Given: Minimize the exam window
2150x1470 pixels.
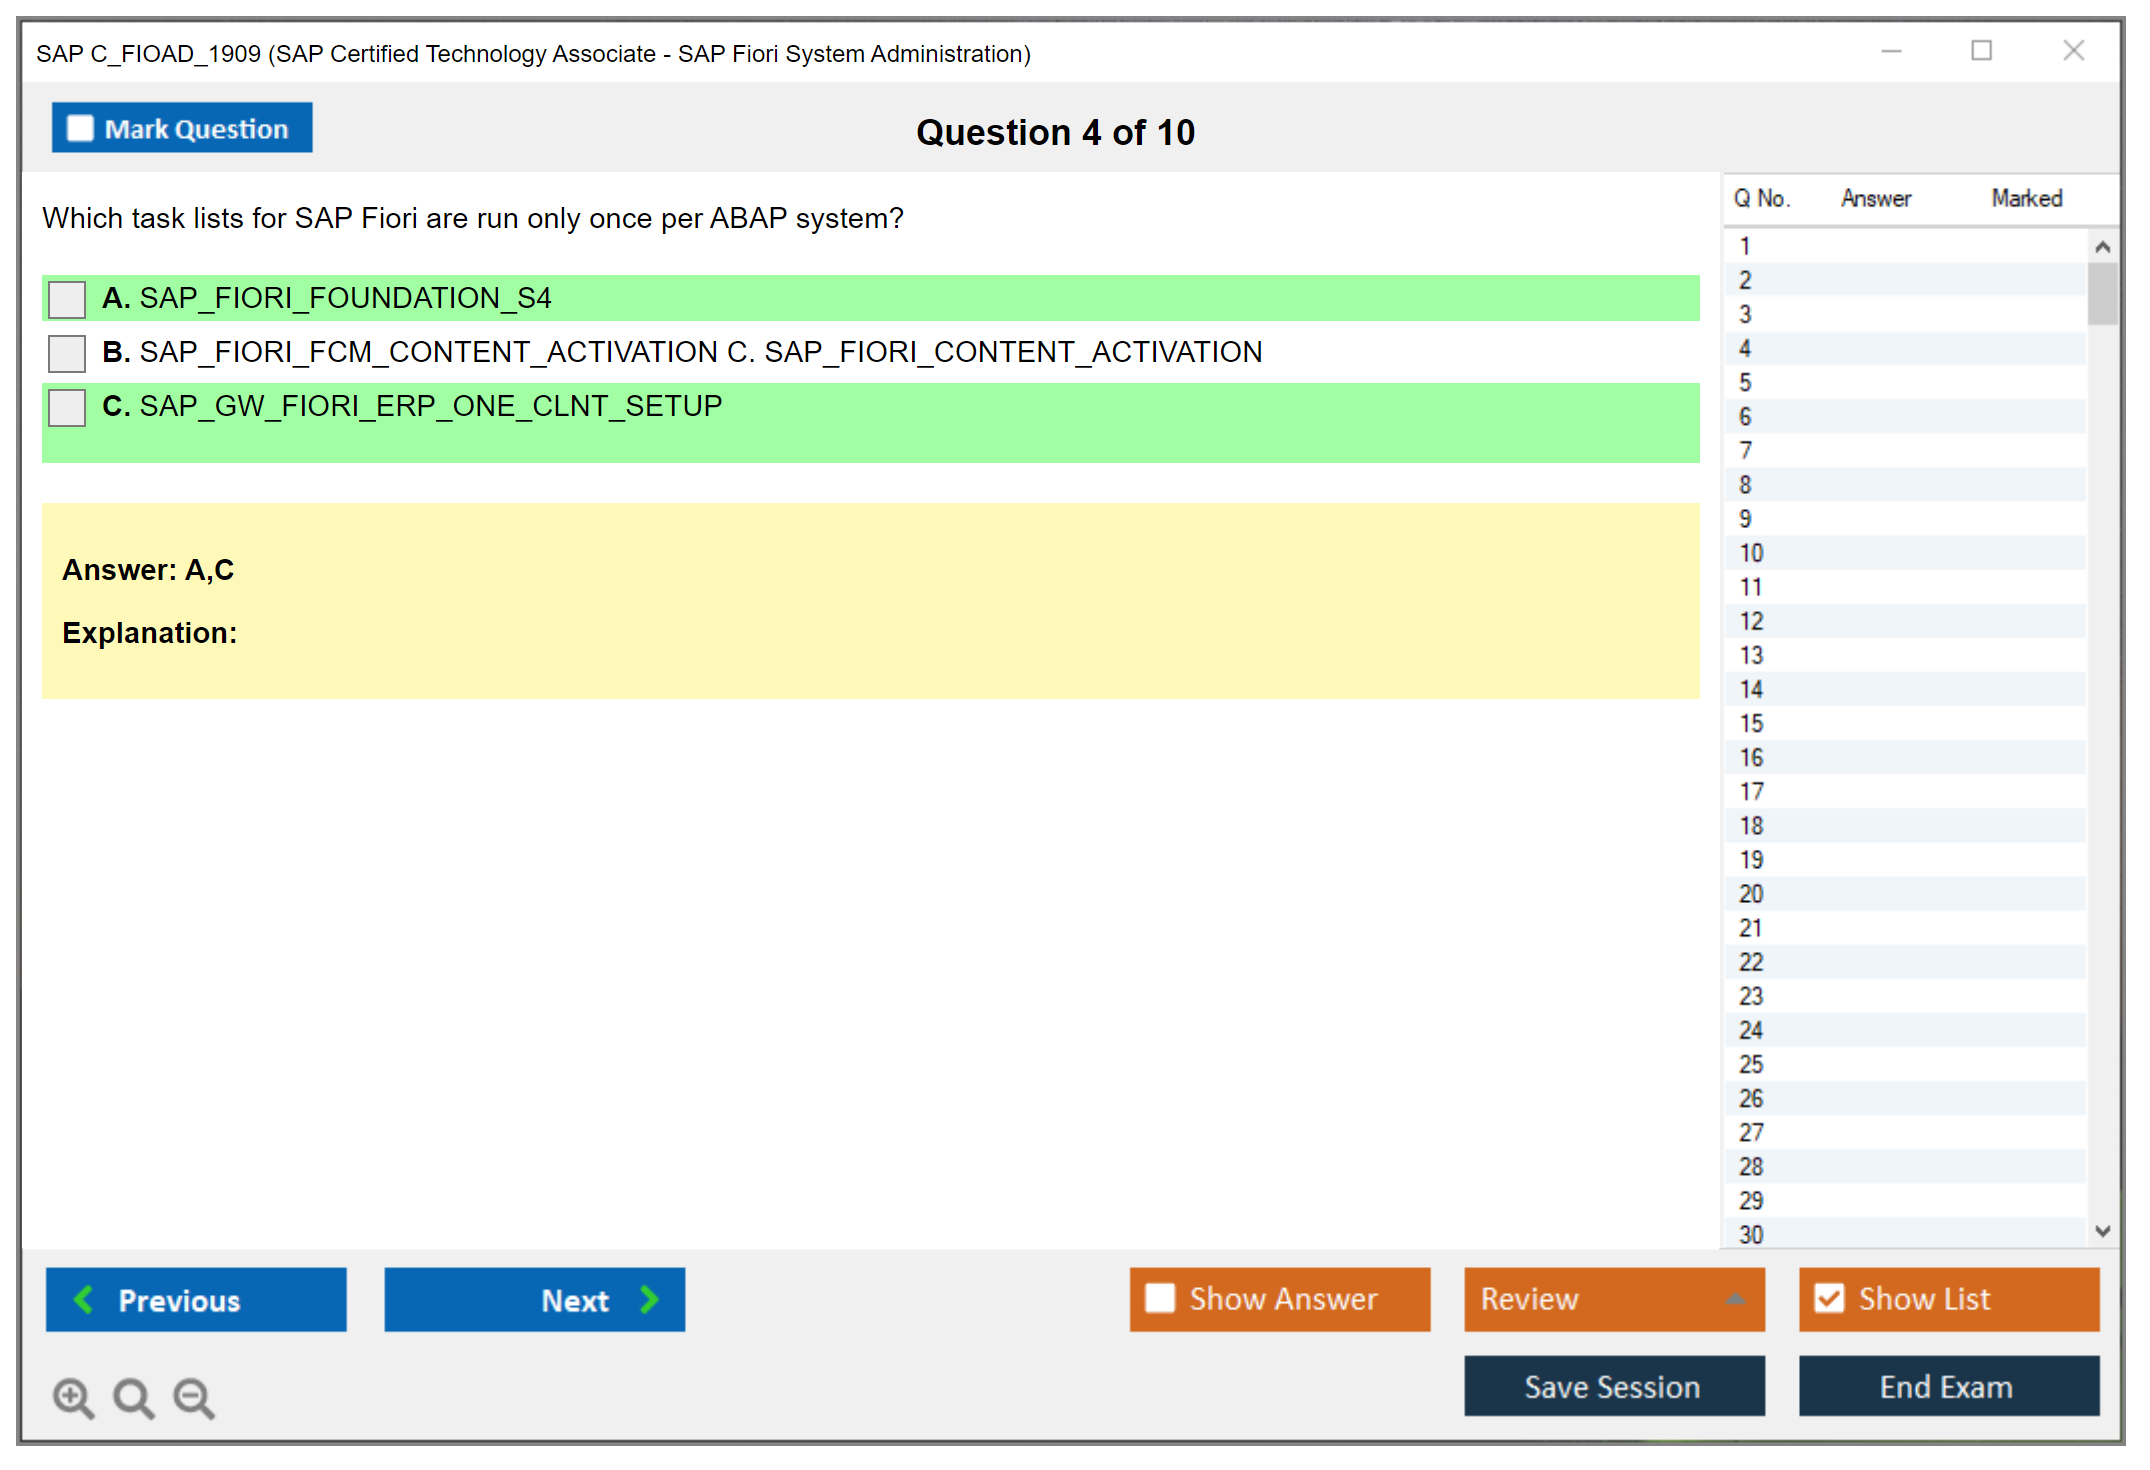Looking at the screenshot, I should click(1891, 51).
